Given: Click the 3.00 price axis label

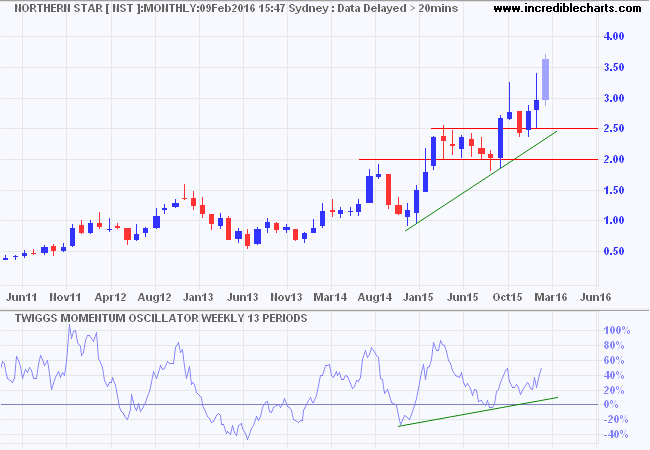Looking at the screenshot, I should coord(614,98).
